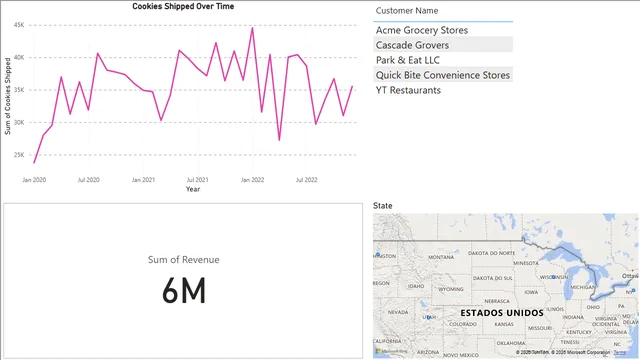The image size is (640, 360).
Task: Select the Sum of Revenue card
Action: (183, 281)
